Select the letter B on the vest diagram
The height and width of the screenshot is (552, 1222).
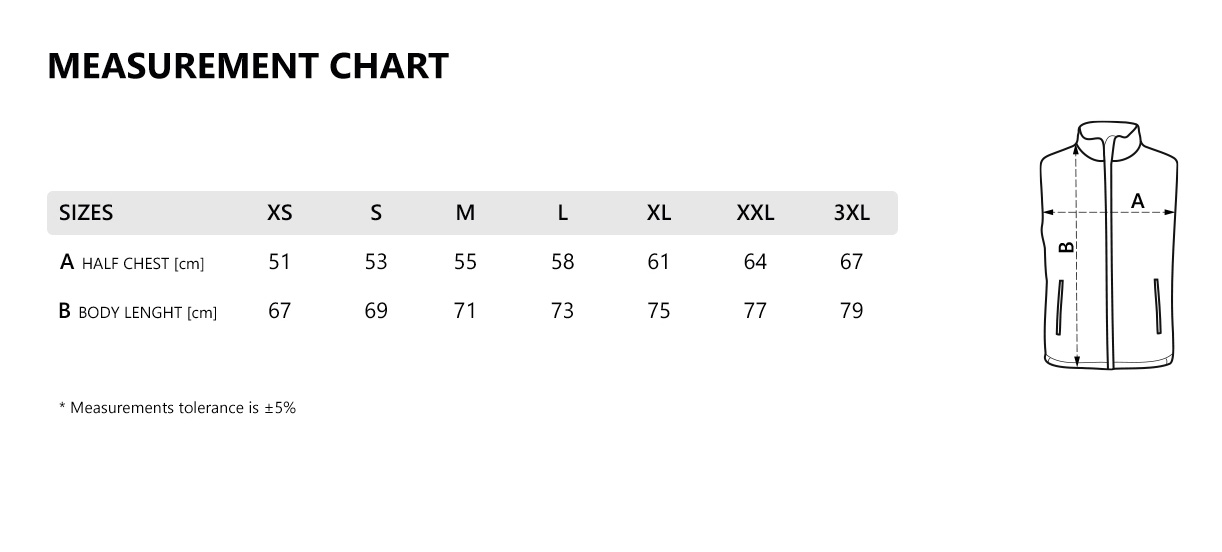(1066, 246)
